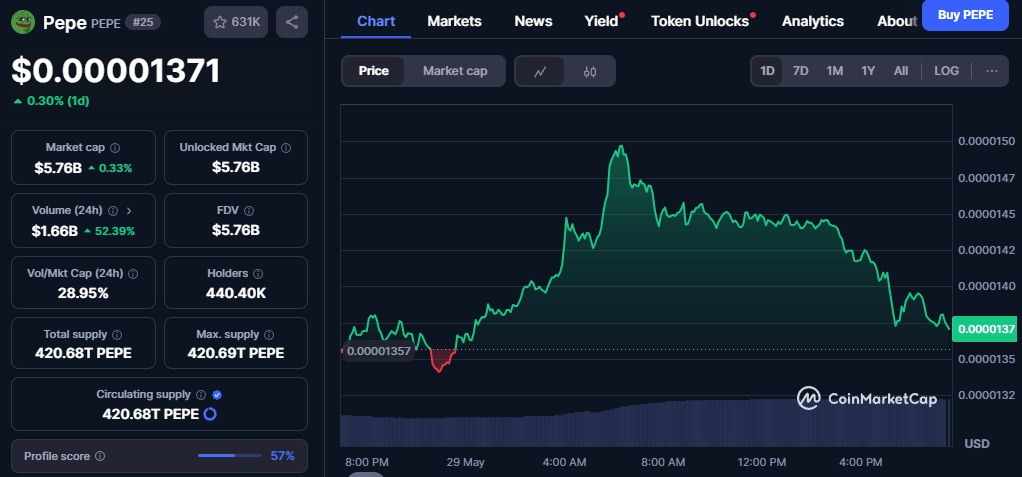This screenshot has height=477, width=1022.
Task: Show Max. supply info icon
Action: [x=270, y=335]
